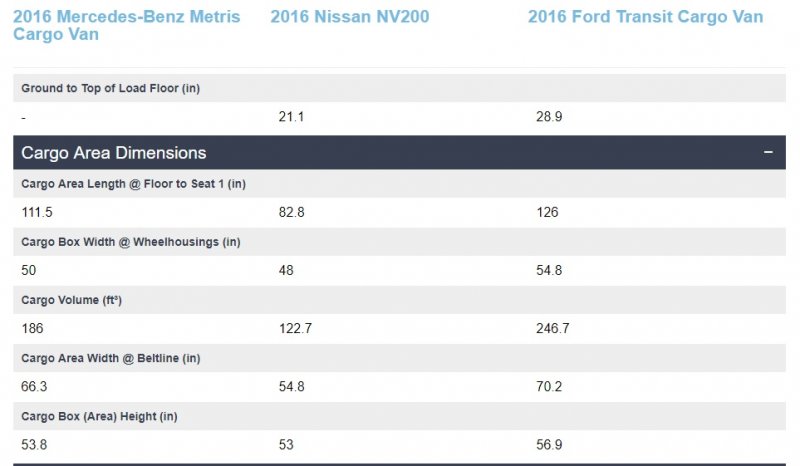The width and height of the screenshot is (800, 466).
Task: Open the 2016 Ford Transit Cargo Van link
Action: pyautogui.click(x=645, y=17)
